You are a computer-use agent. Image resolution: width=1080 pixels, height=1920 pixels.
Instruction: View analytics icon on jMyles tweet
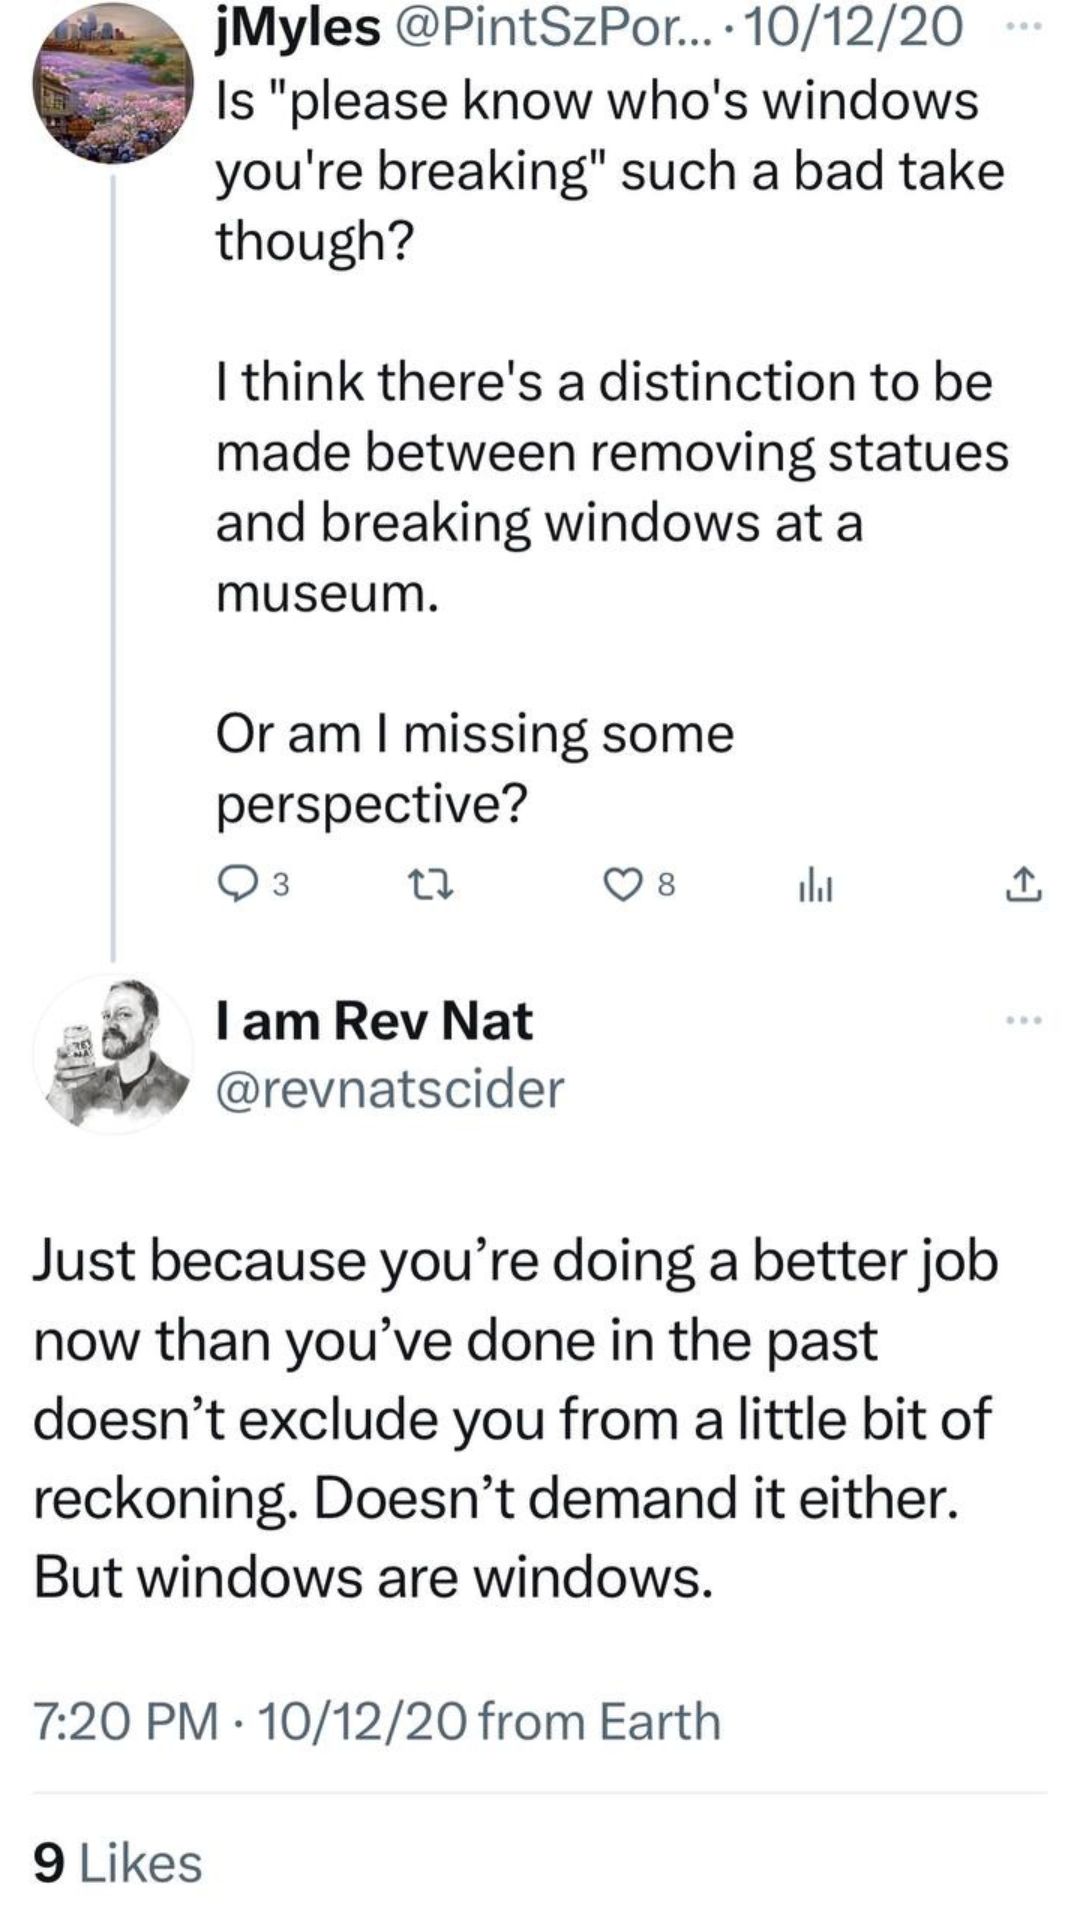click(815, 884)
